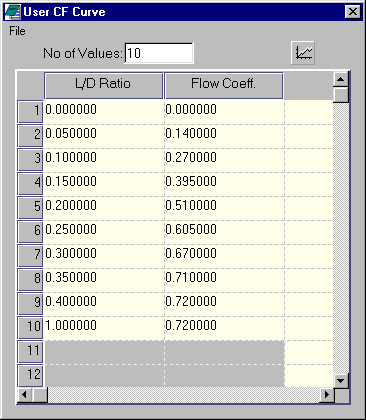Click L/D Ratio cell 0.100000
The height and width of the screenshot is (420, 366).
pyautogui.click(x=104, y=160)
